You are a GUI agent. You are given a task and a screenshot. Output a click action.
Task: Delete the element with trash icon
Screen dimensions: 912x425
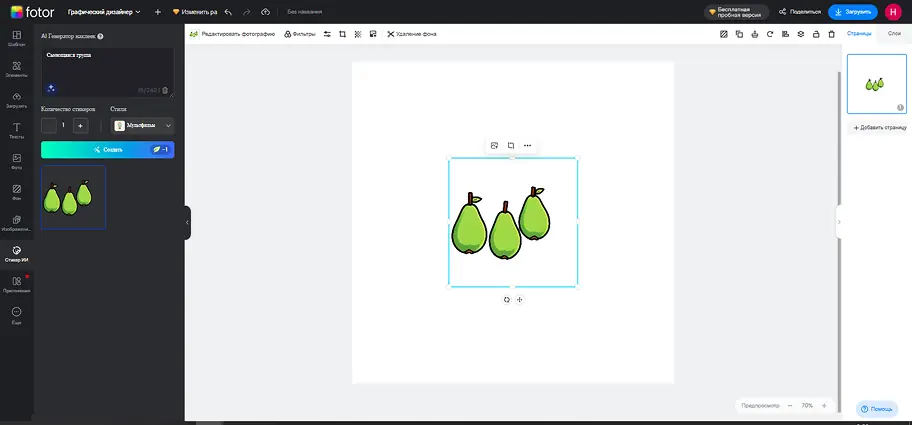[832, 34]
